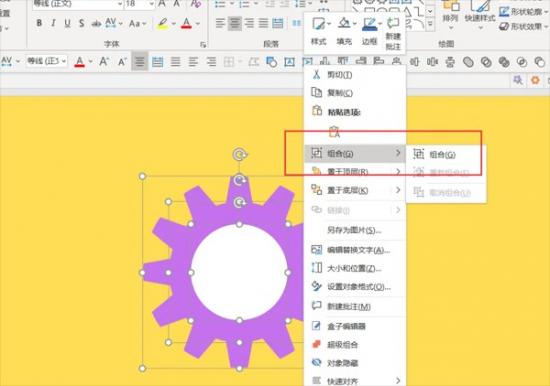Apply lower toolbar red font color
Viewport: 550px width, 386px height.
(80, 62)
